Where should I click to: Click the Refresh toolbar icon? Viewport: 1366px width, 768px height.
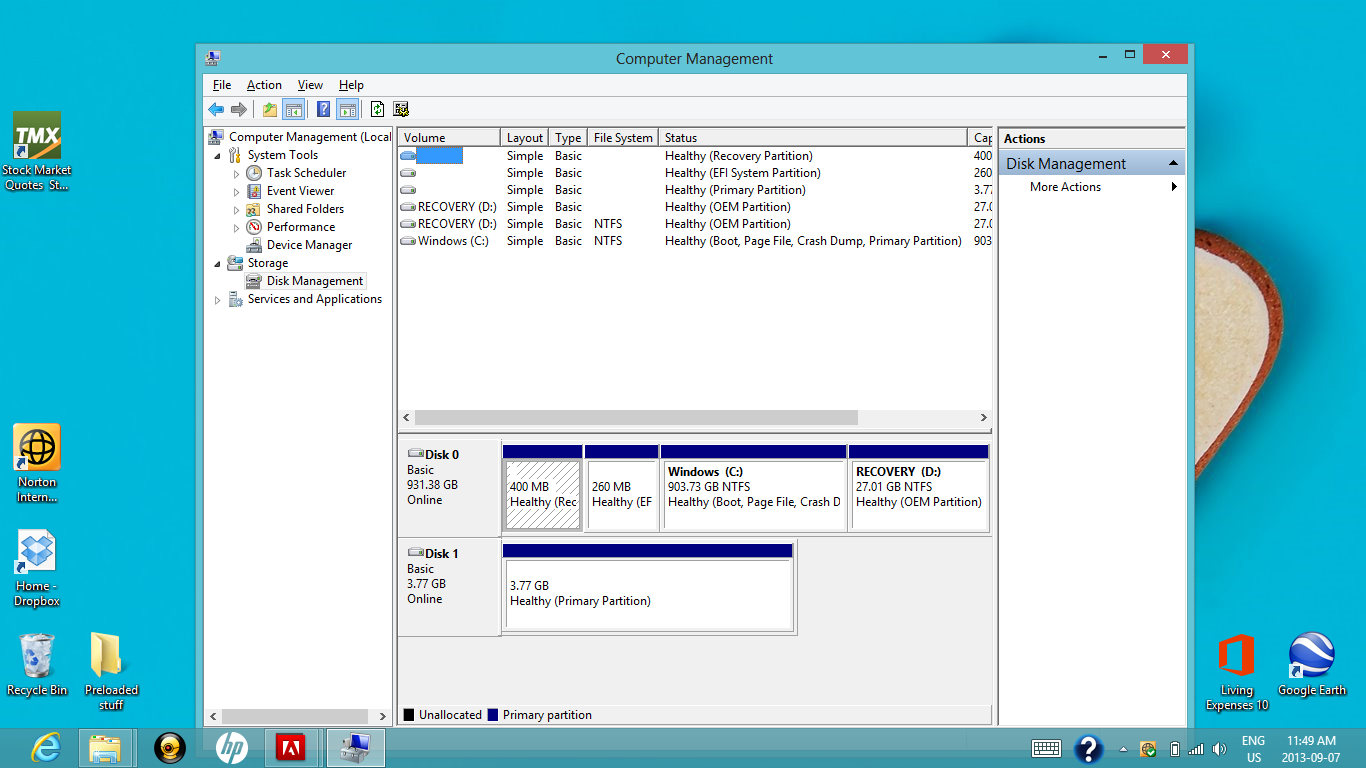coord(378,110)
